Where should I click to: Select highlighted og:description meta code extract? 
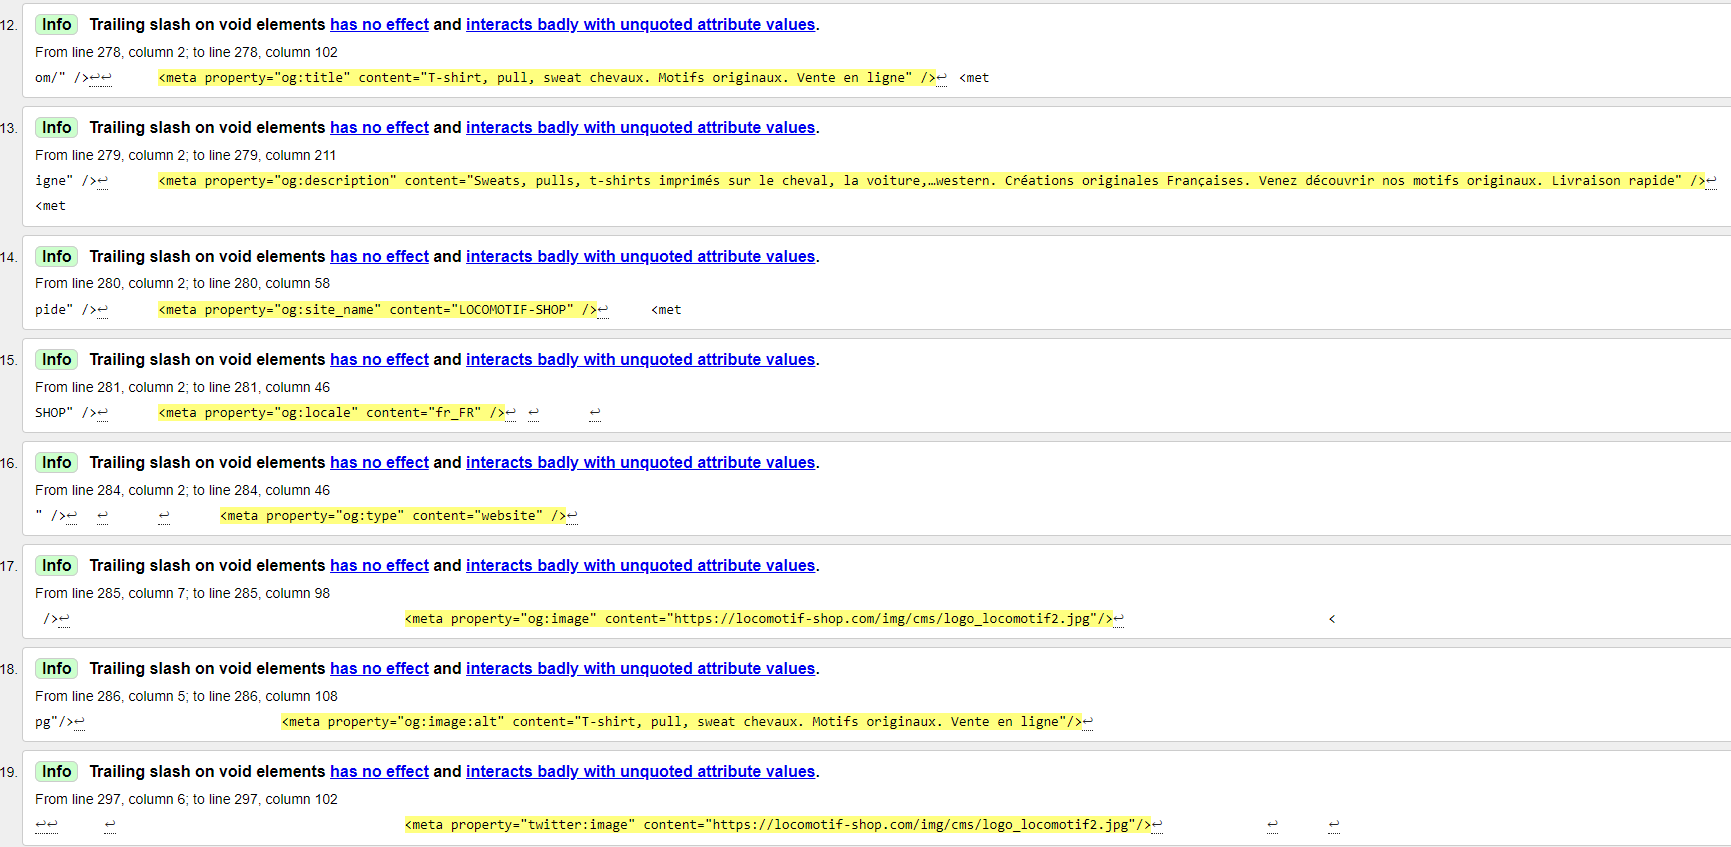(932, 181)
